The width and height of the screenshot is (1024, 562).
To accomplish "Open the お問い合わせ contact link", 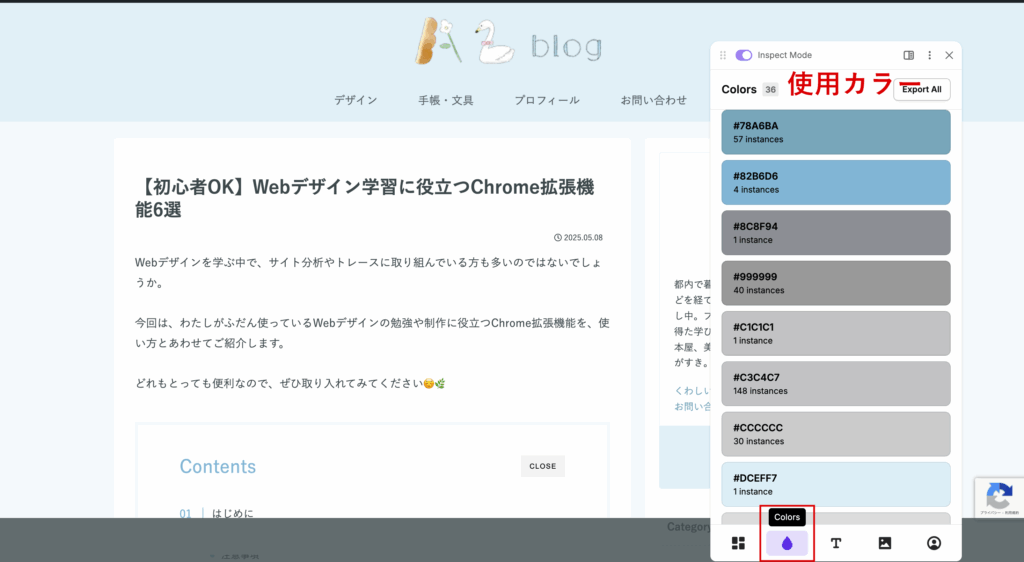I will point(653,100).
